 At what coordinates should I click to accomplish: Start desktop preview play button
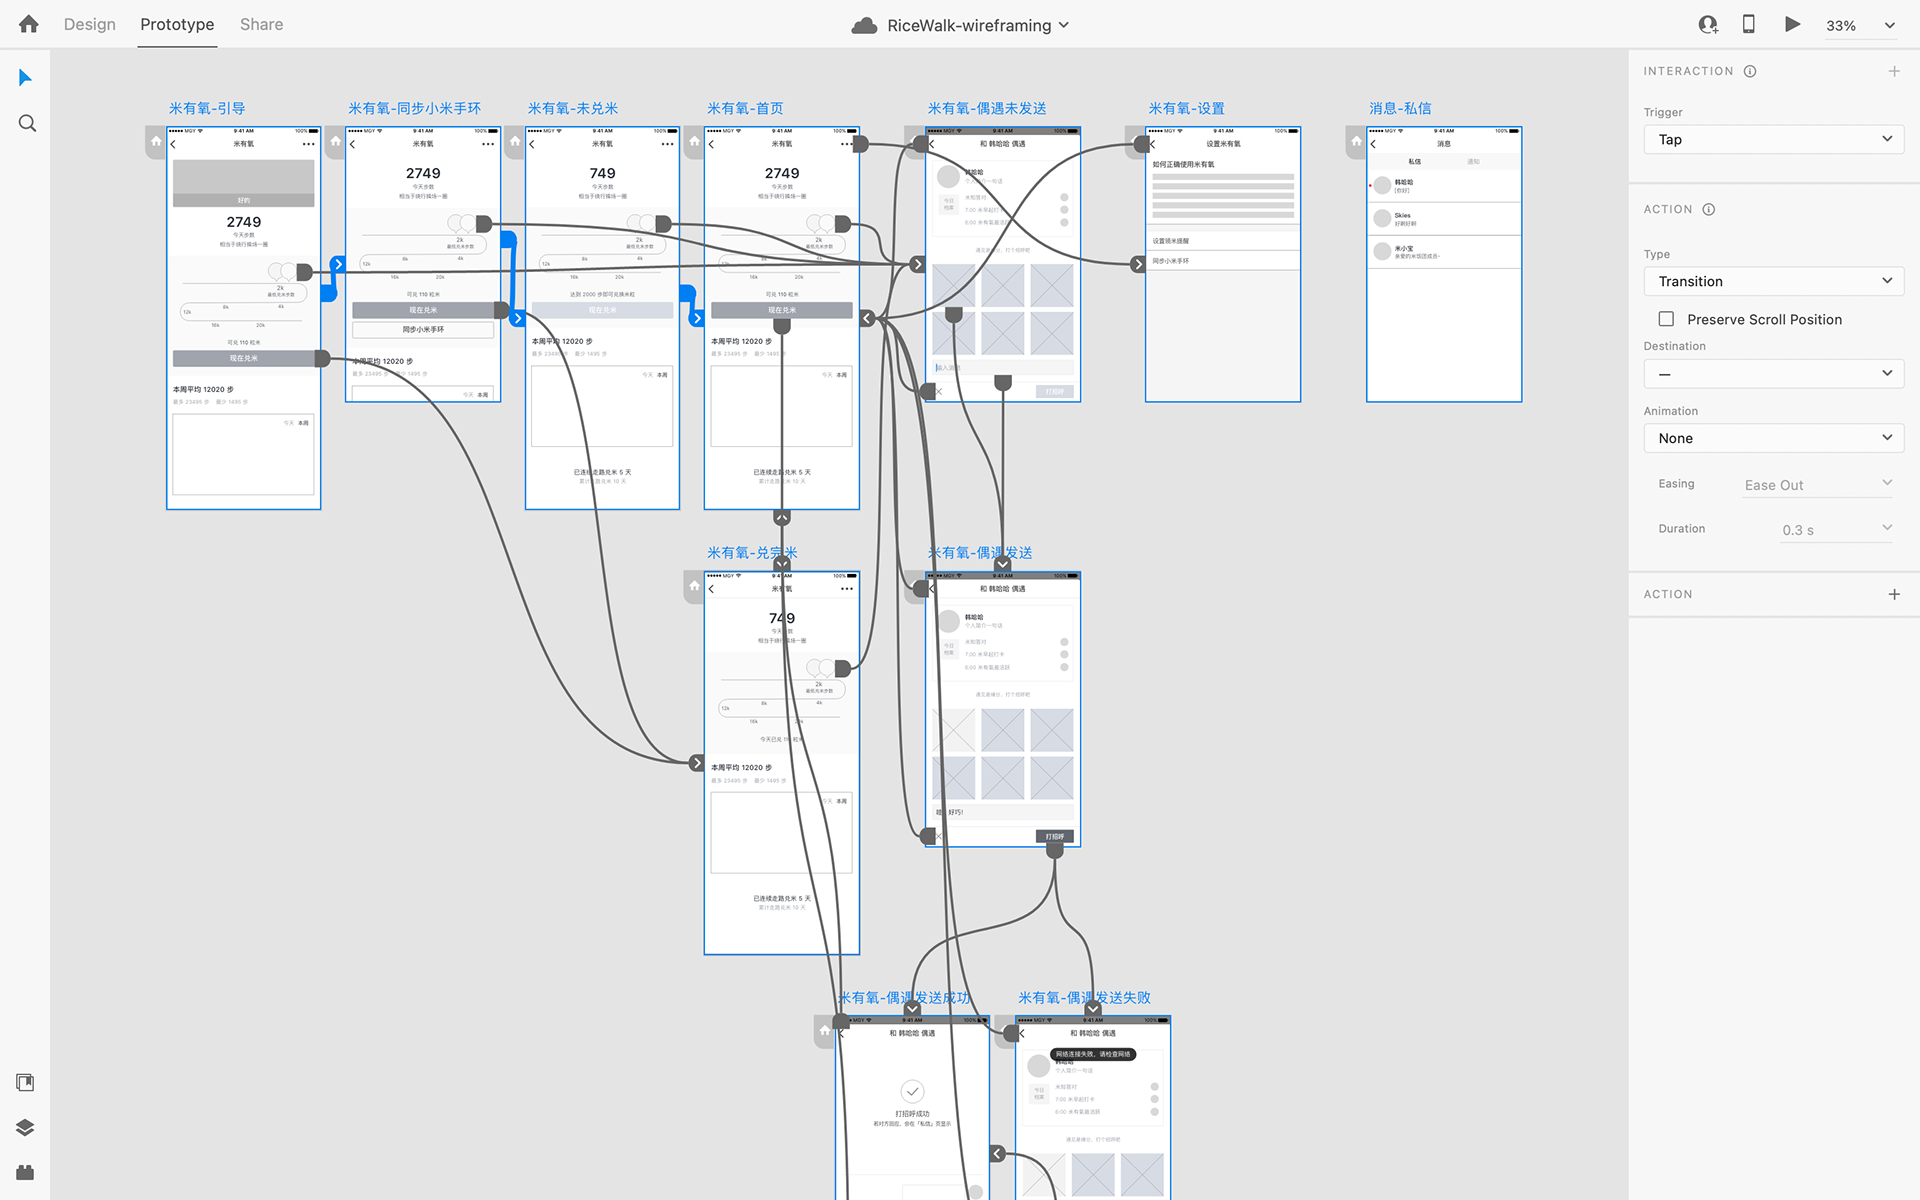point(1792,24)
